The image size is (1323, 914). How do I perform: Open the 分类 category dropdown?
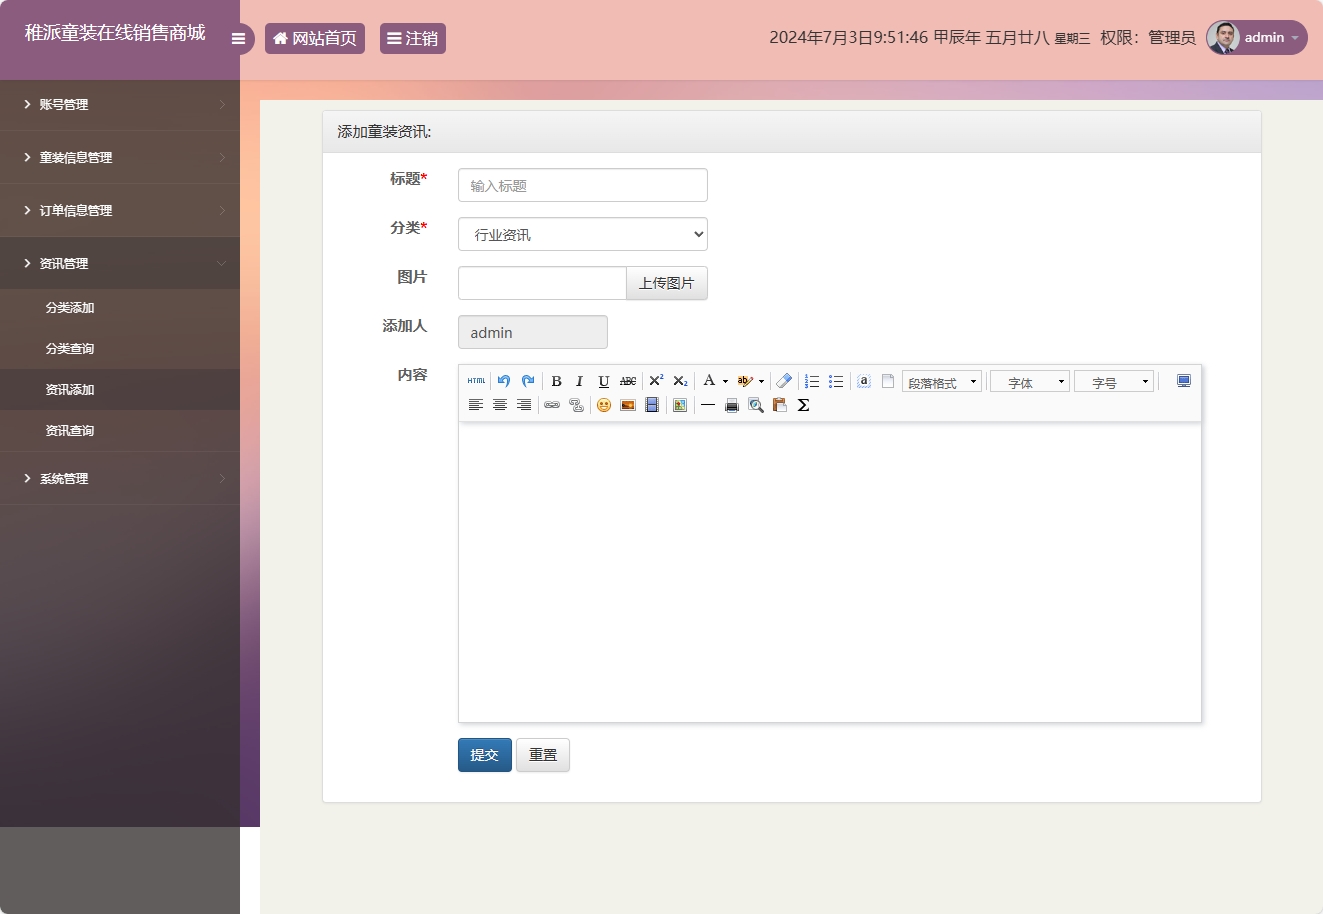(x=582, y=234)
